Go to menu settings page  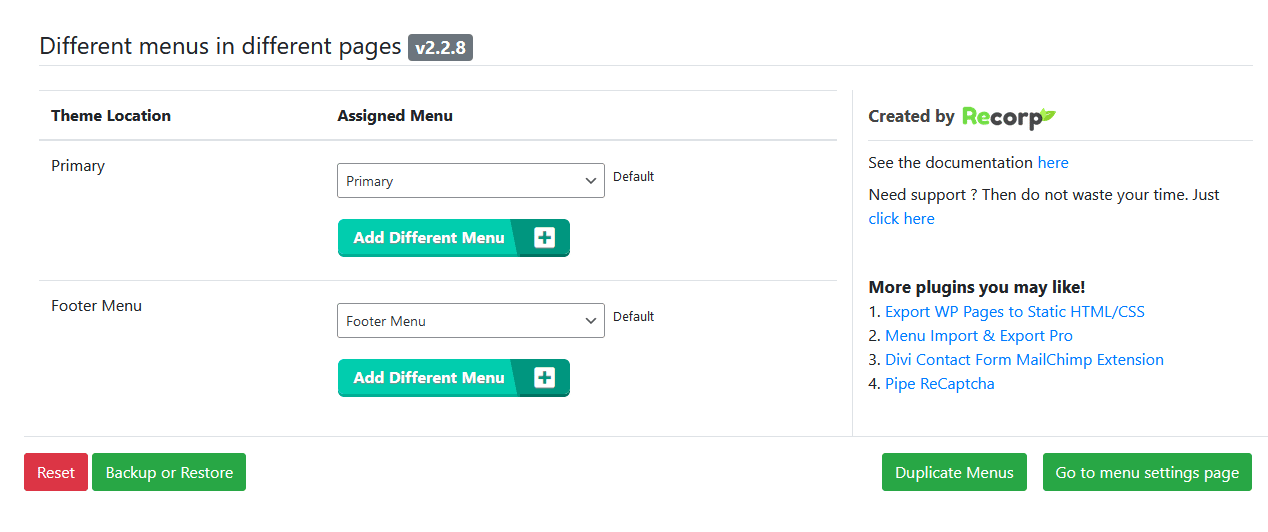(1147, 473)
